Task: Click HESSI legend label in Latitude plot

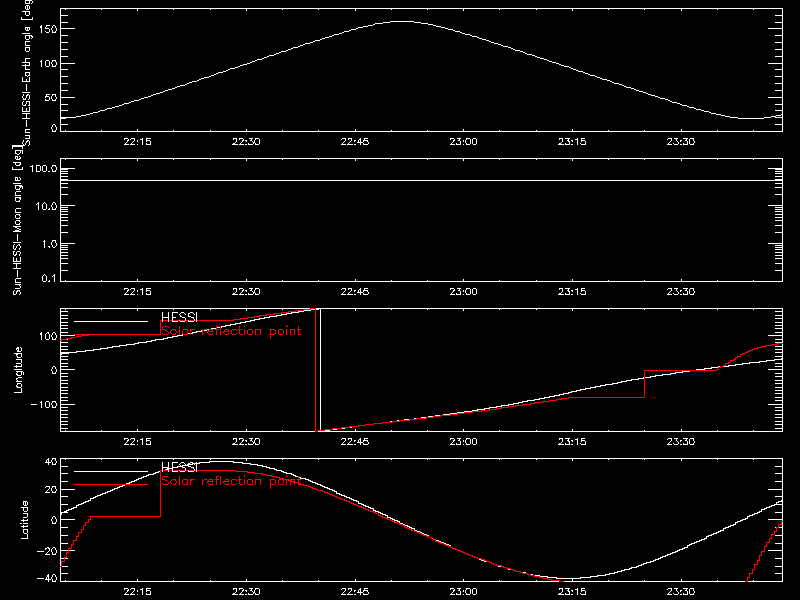Action: click(x=179, y=467)
